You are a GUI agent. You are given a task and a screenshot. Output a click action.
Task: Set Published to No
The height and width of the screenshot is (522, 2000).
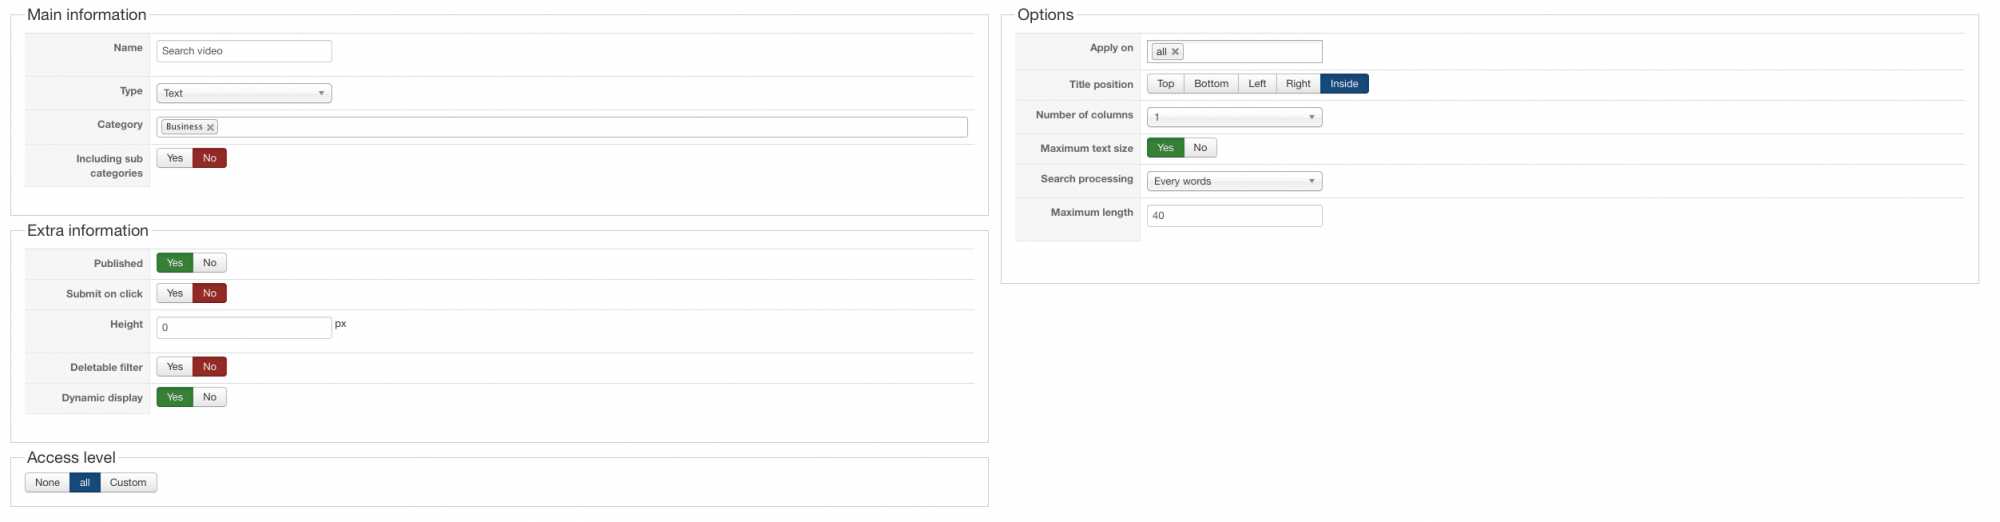tap(210, 263)
